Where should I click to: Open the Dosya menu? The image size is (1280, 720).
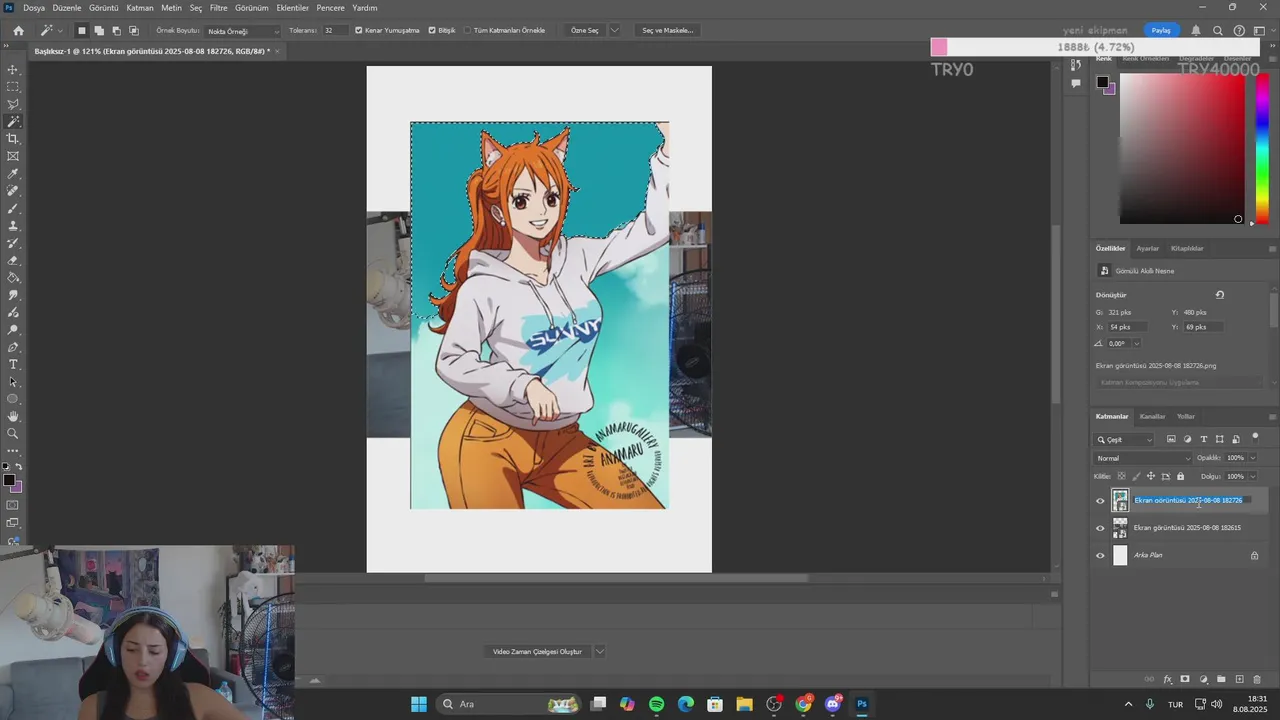[34, 8]
